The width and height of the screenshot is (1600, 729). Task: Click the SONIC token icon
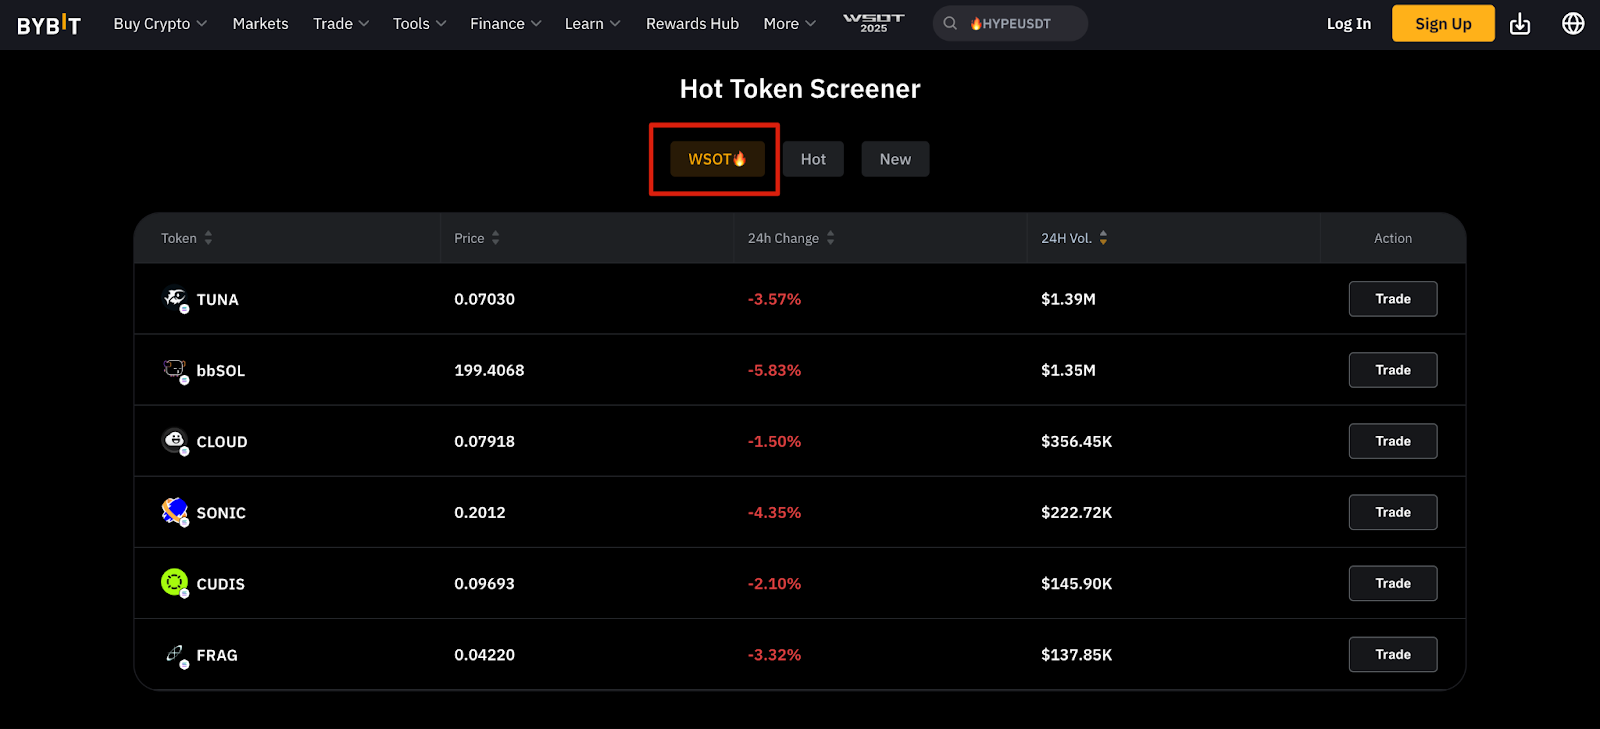(x=175, y=512)
